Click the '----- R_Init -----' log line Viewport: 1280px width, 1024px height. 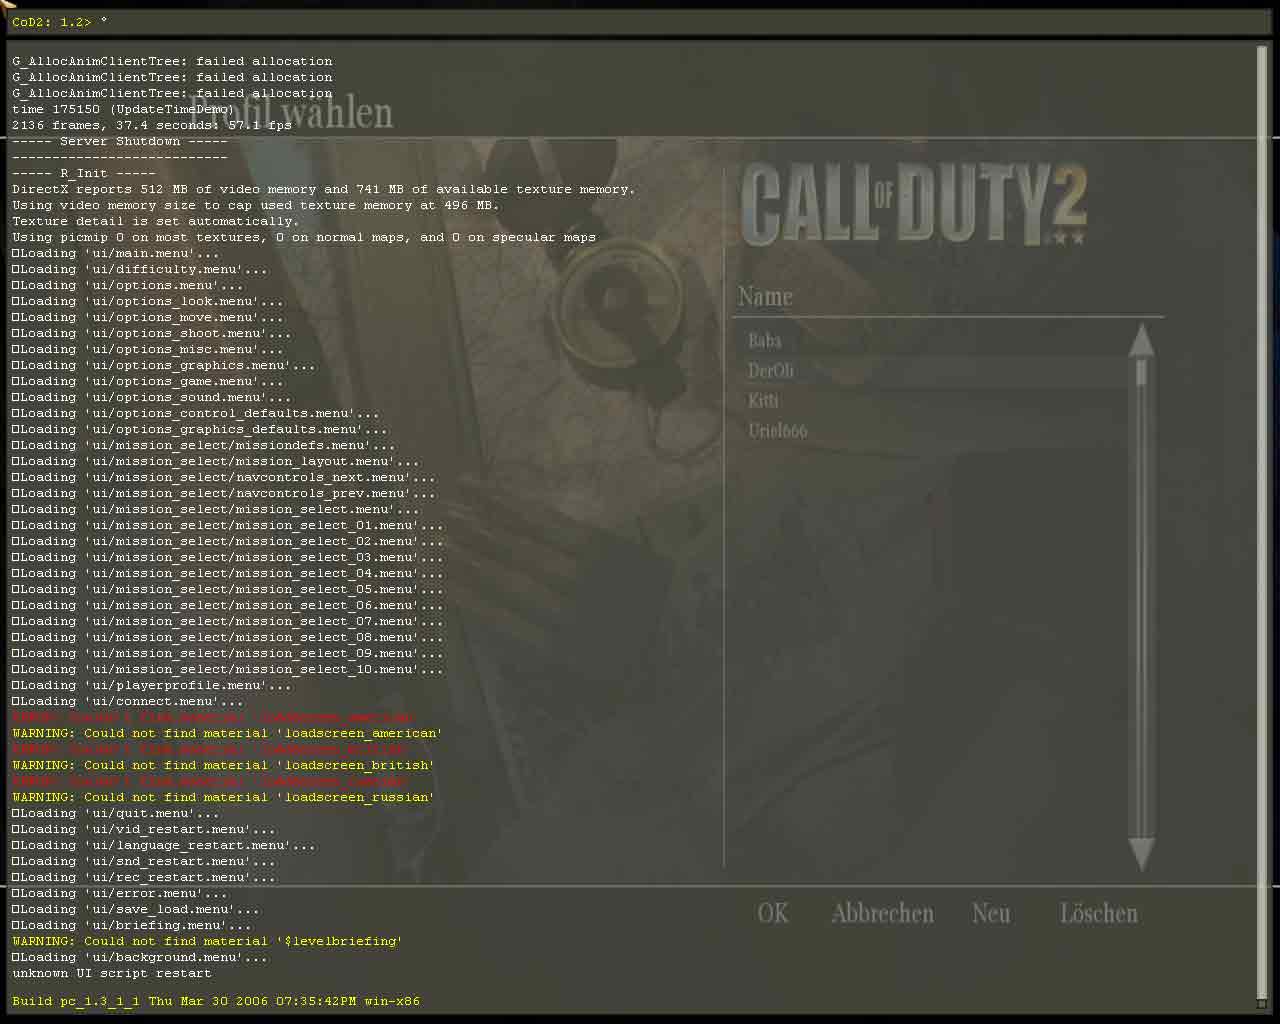click(84, 173)
